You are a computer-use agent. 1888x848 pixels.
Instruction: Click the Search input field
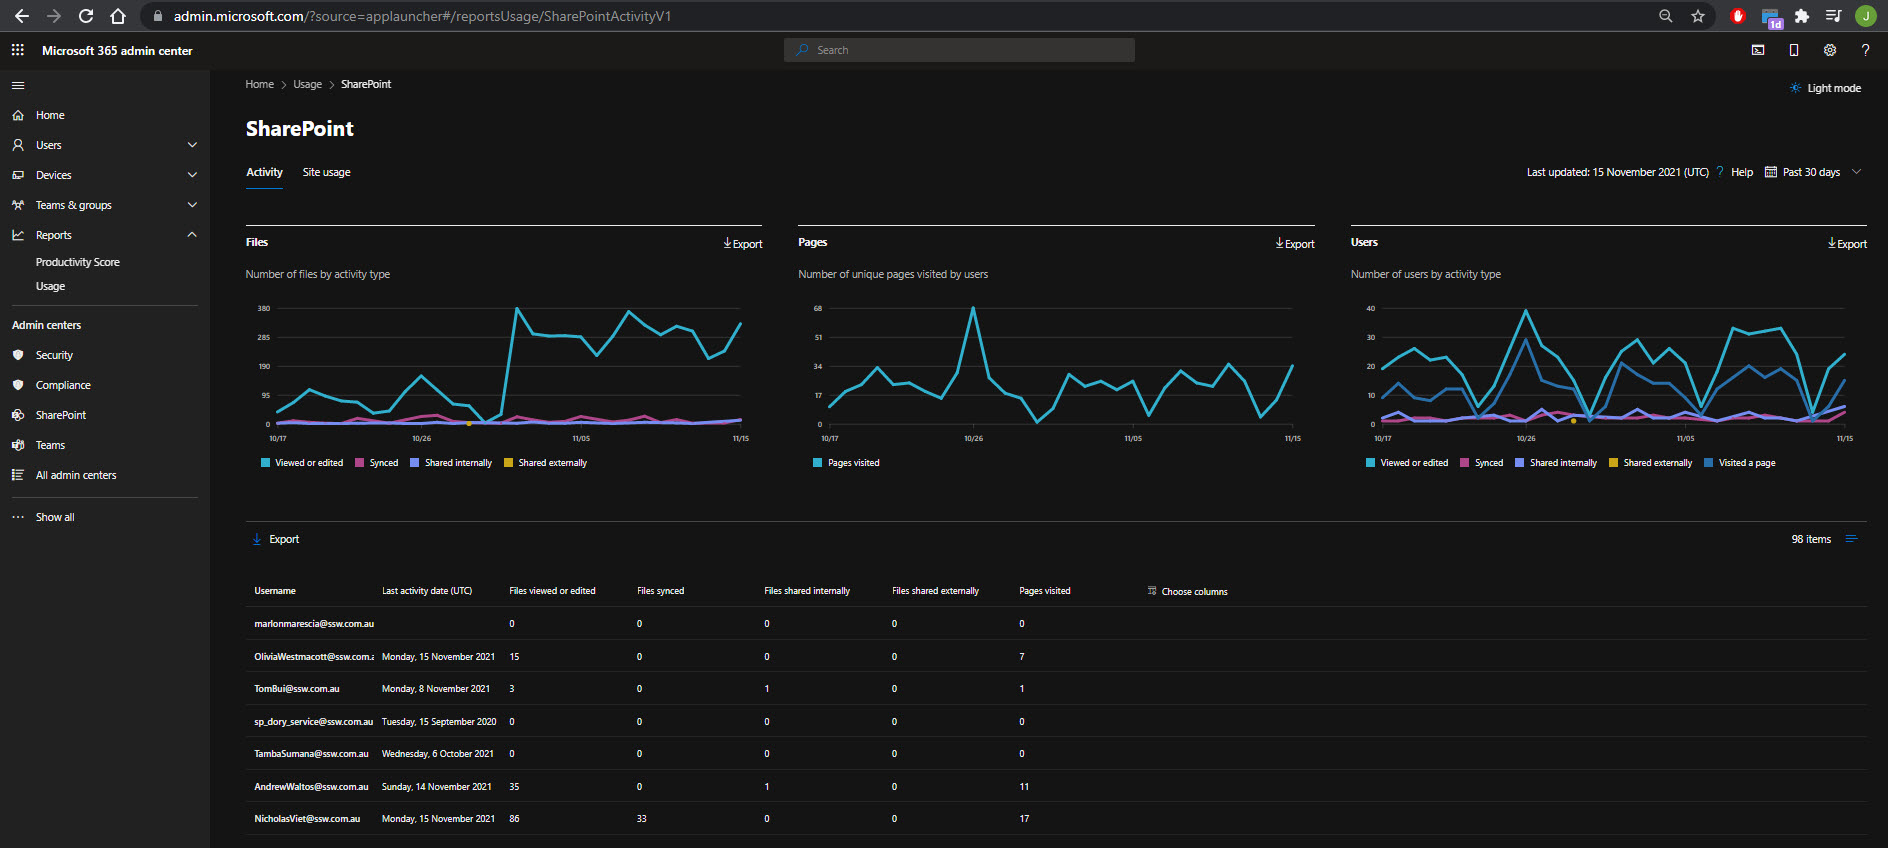point(959,50)
